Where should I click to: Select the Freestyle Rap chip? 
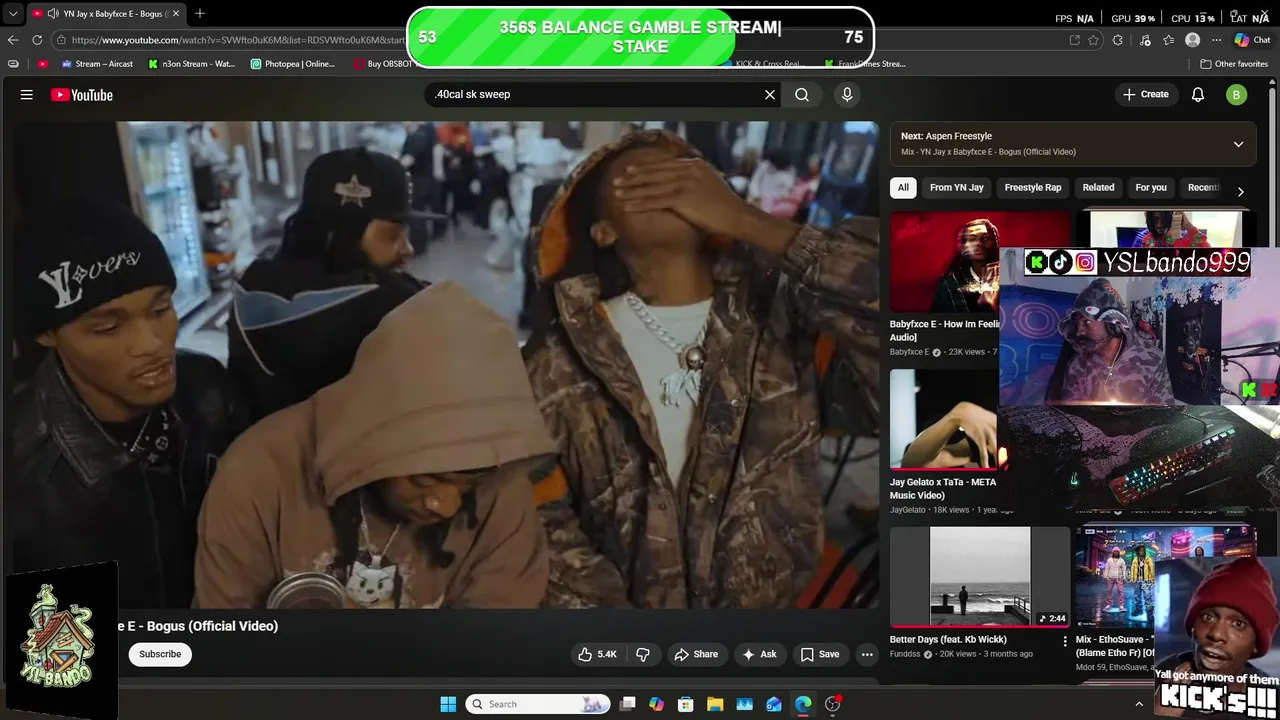click(1033, 187)
